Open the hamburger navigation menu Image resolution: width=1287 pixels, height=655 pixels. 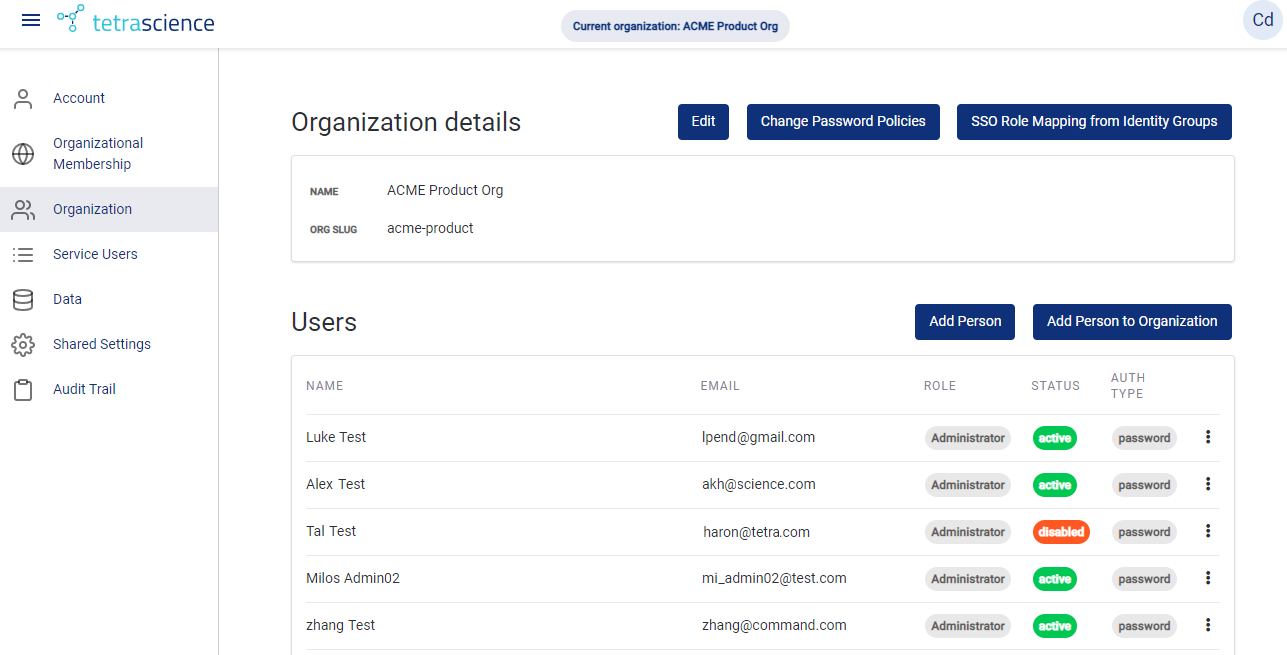31,20
